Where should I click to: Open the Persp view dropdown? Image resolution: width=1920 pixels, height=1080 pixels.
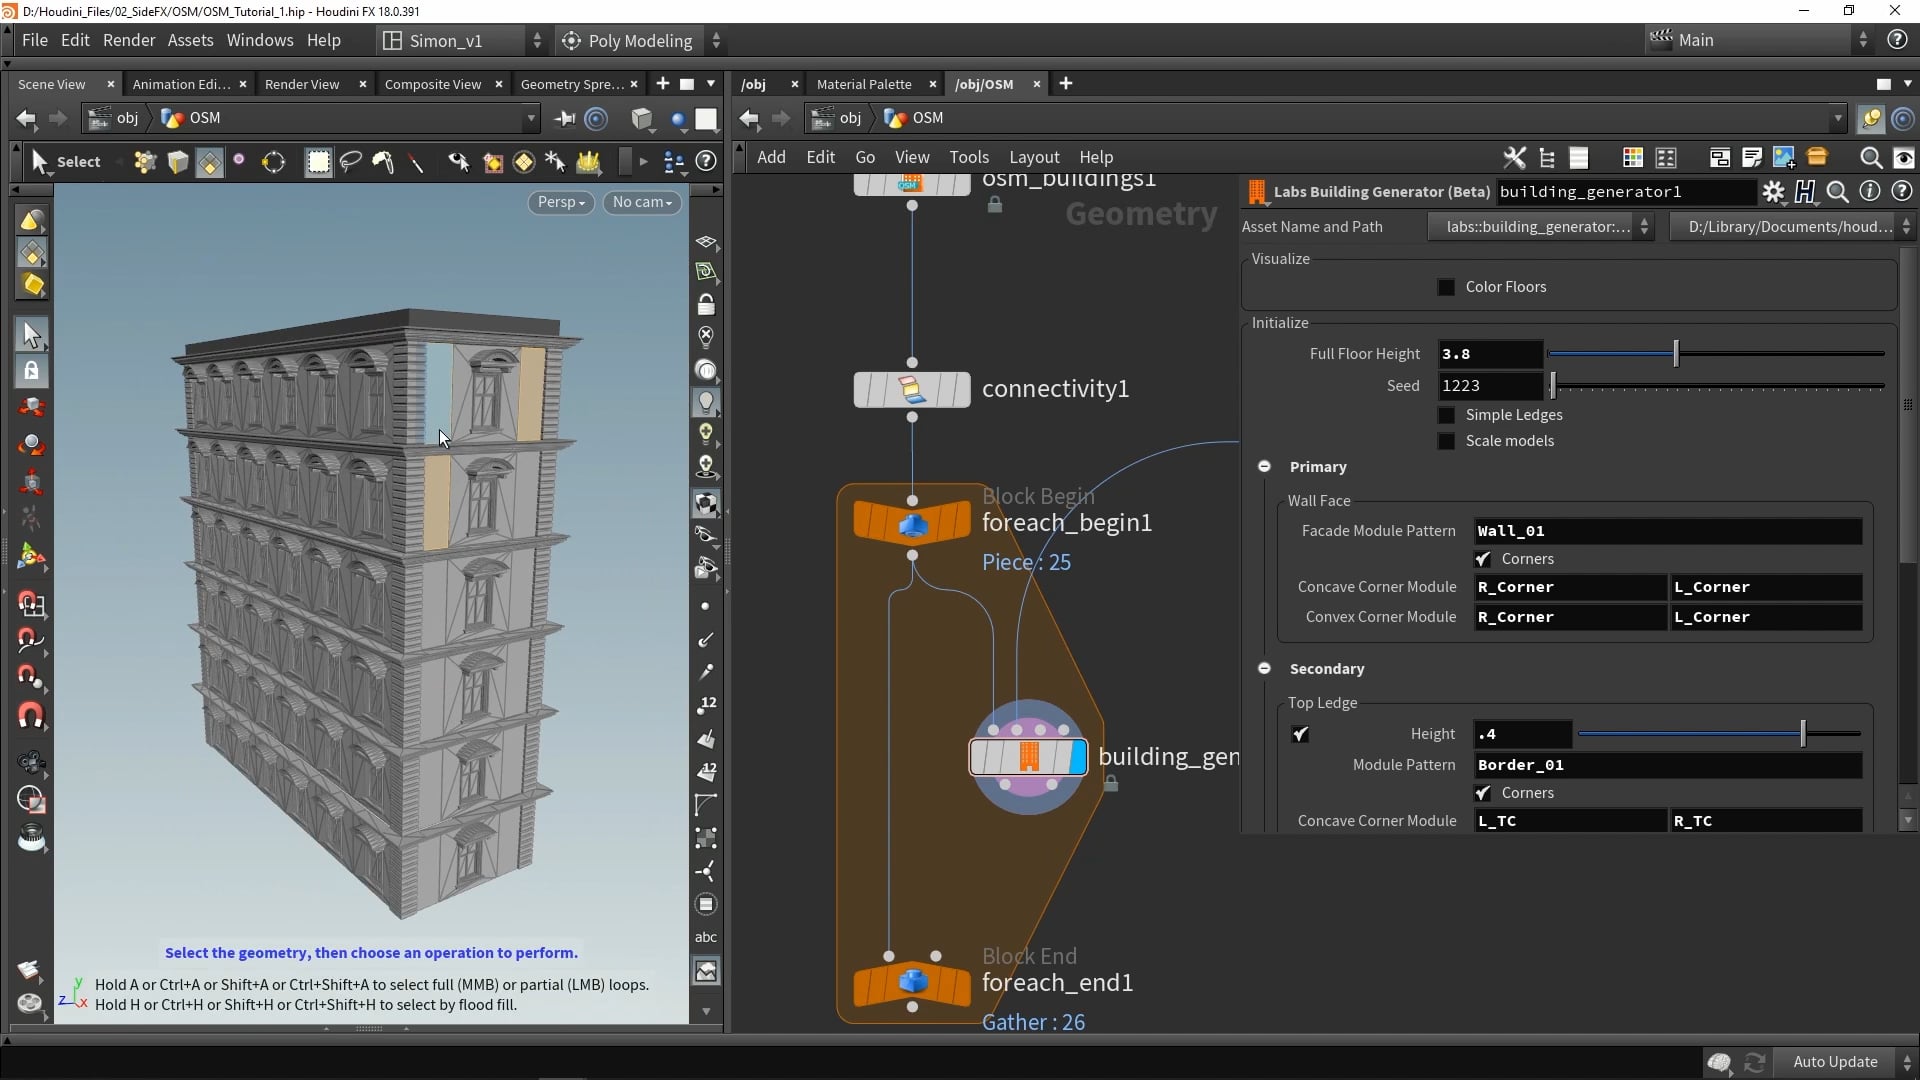(561, 202)
